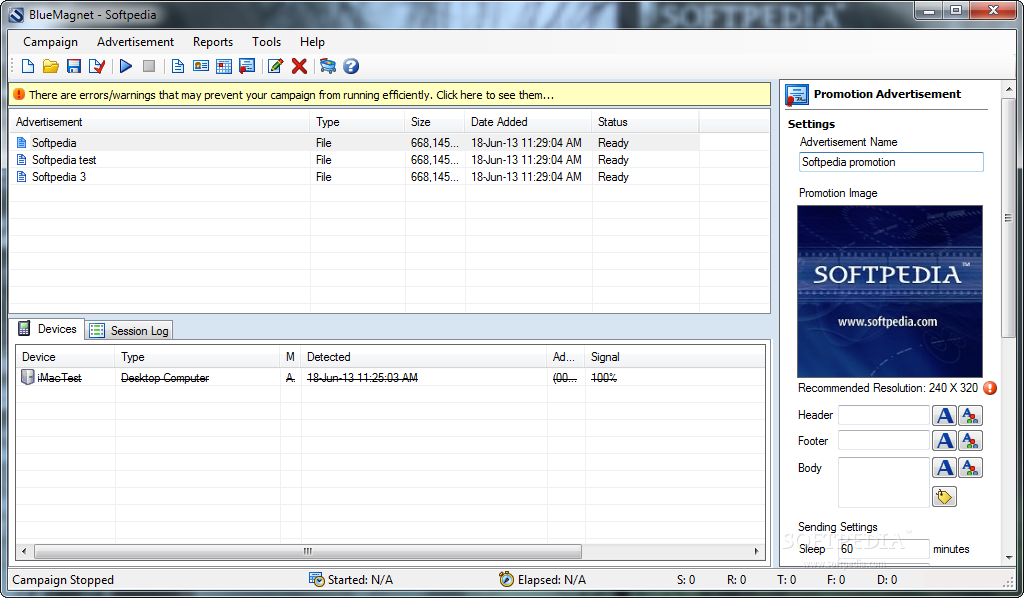The image size is (1024, 598).
Task: Sort by the Status column header
Action: point(645,121)
